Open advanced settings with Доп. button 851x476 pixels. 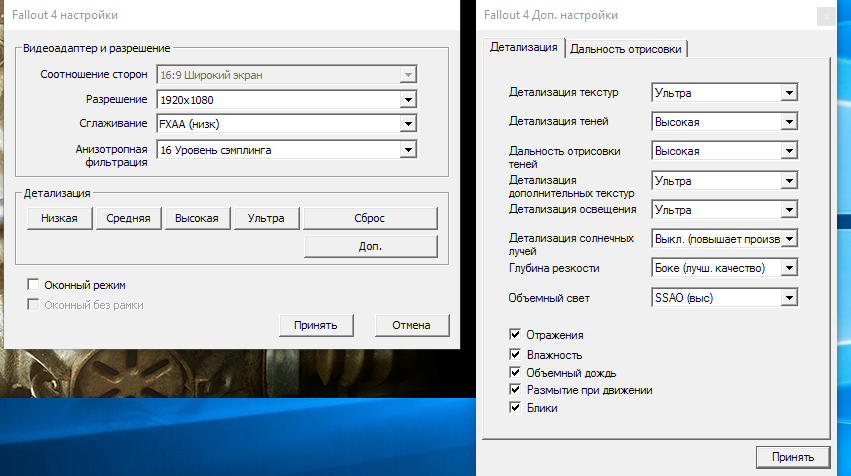click(370, 246)
